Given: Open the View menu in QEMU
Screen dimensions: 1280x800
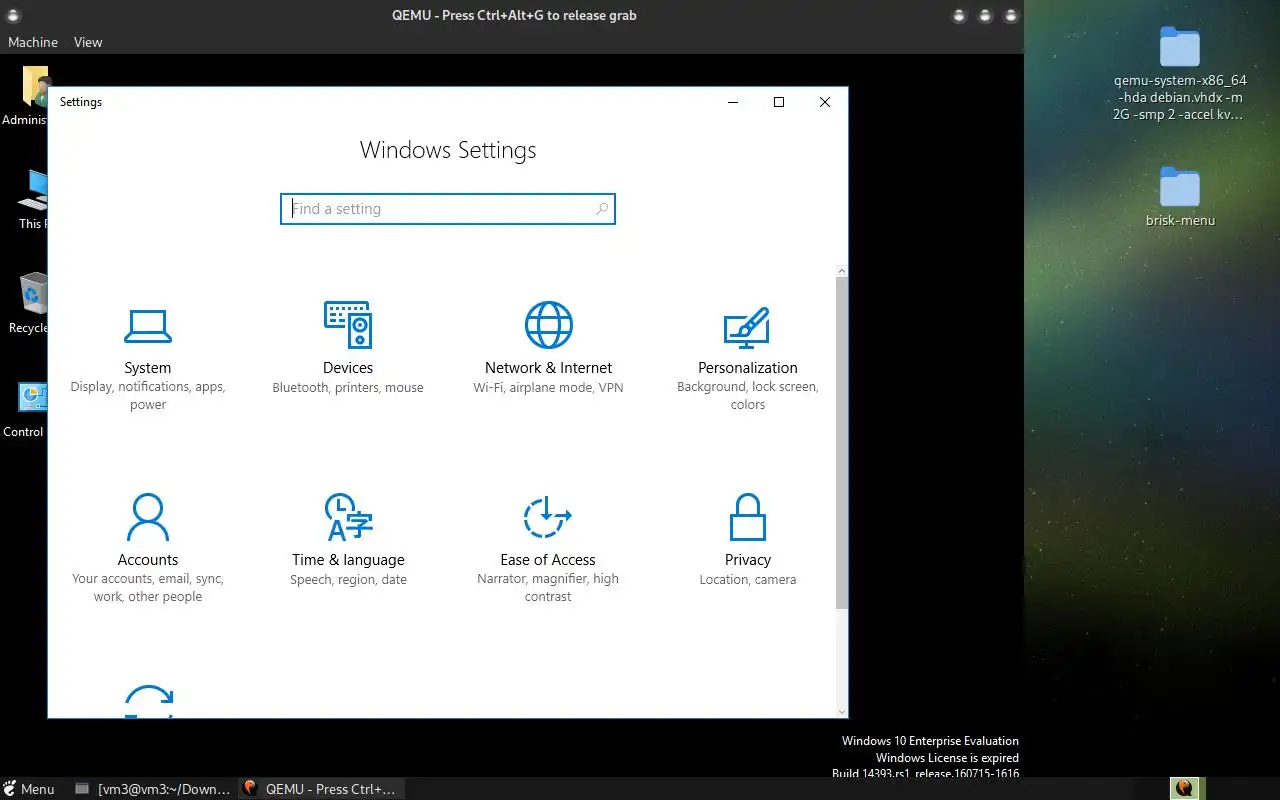Looking at the screenshot, I should (x=88, y=42).
